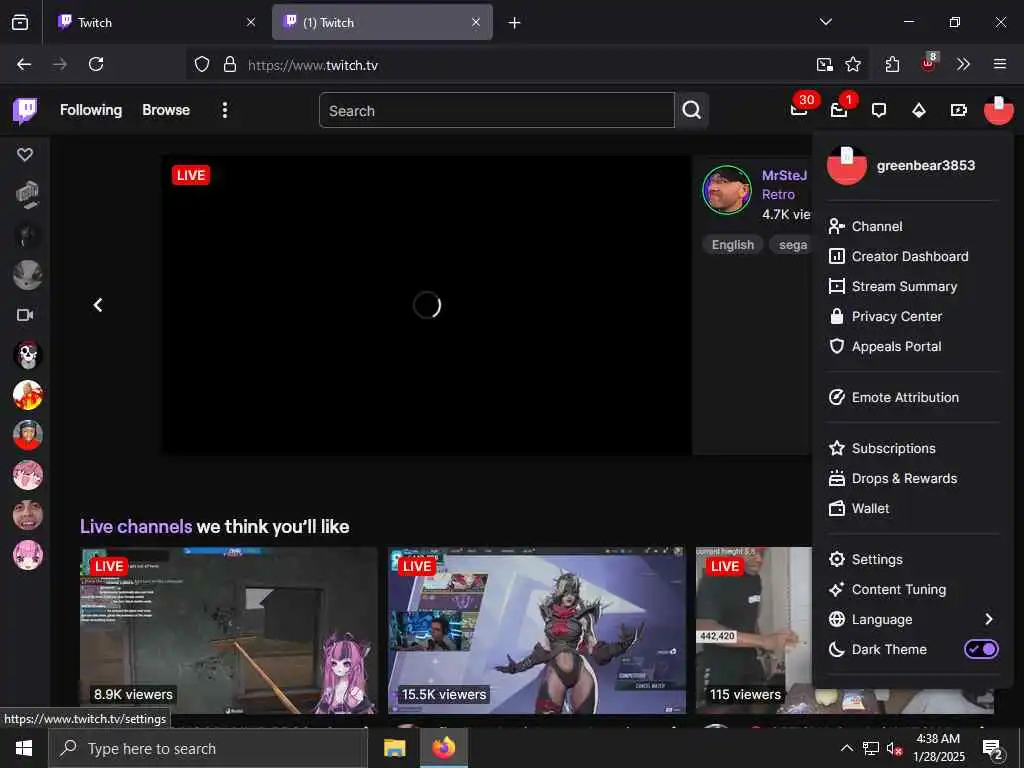Click Firefox shield tracking protection icon

tap(202, 64)
